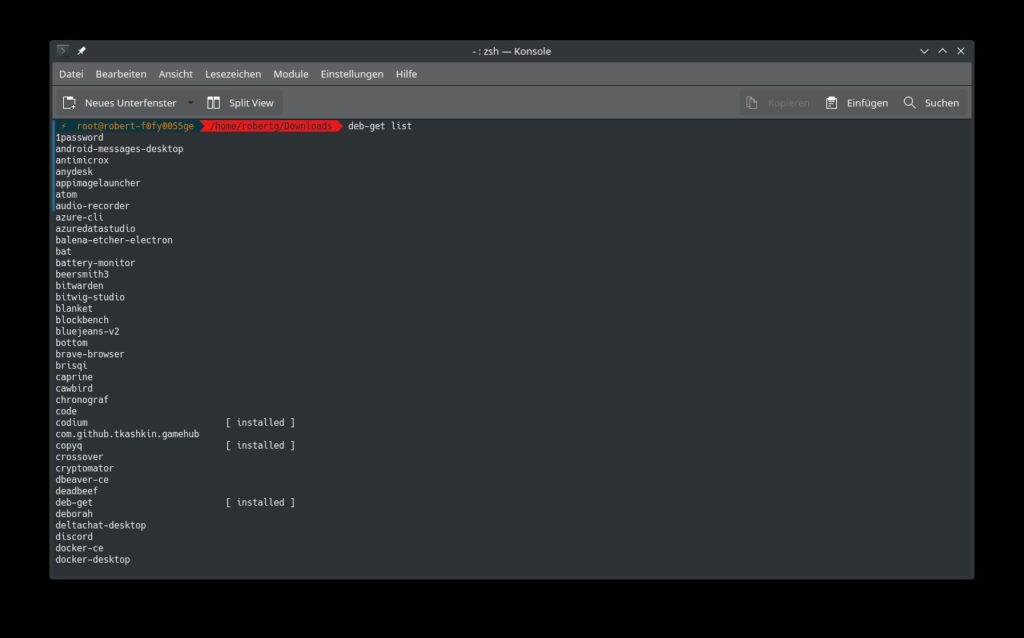Click the 'deadbeef' line
Viewport: 1024px width, 638px height.
pos(76,491)
